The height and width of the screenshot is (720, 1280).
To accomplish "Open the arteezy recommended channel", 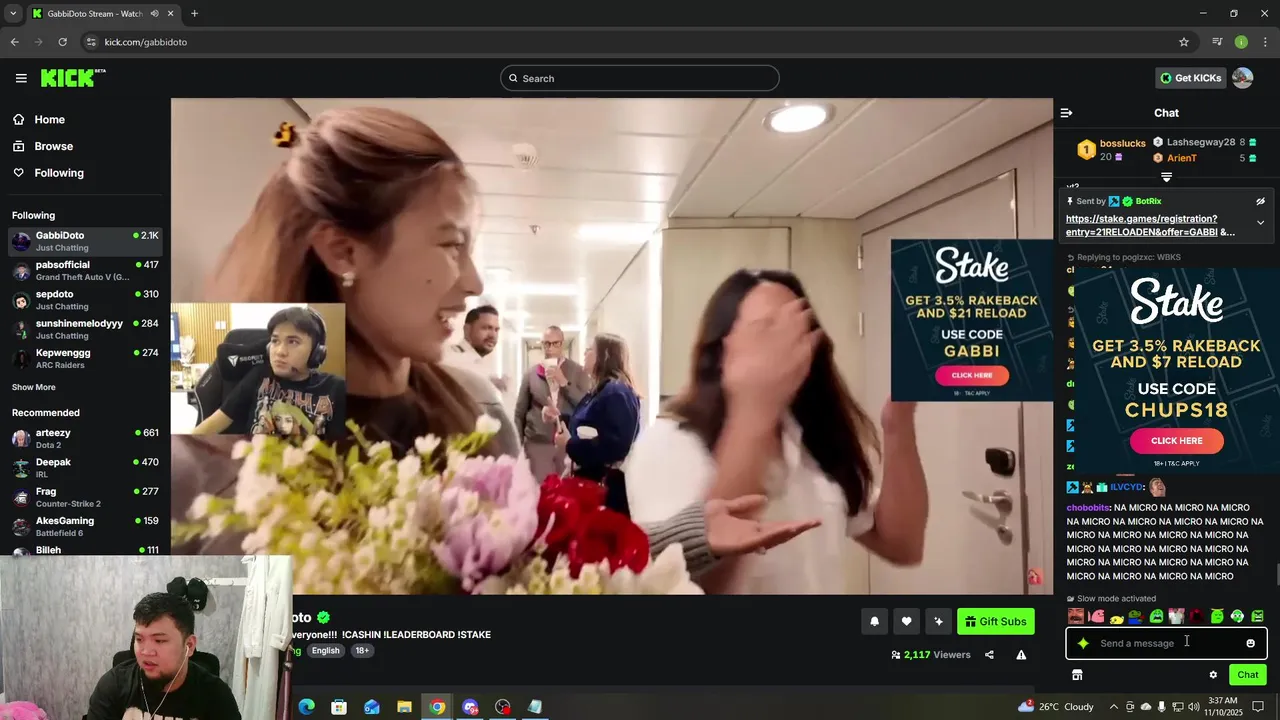I will [x=84, y=439].
